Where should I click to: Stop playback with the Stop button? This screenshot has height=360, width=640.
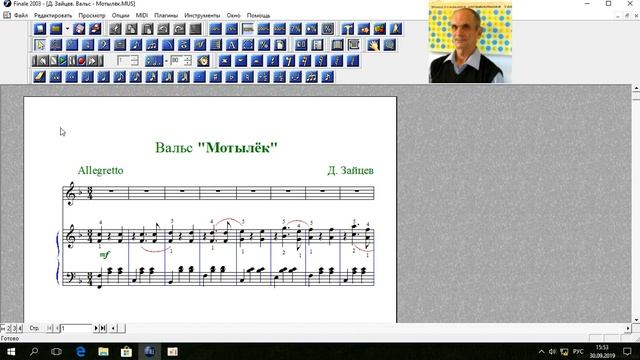(x=53, y=61)
